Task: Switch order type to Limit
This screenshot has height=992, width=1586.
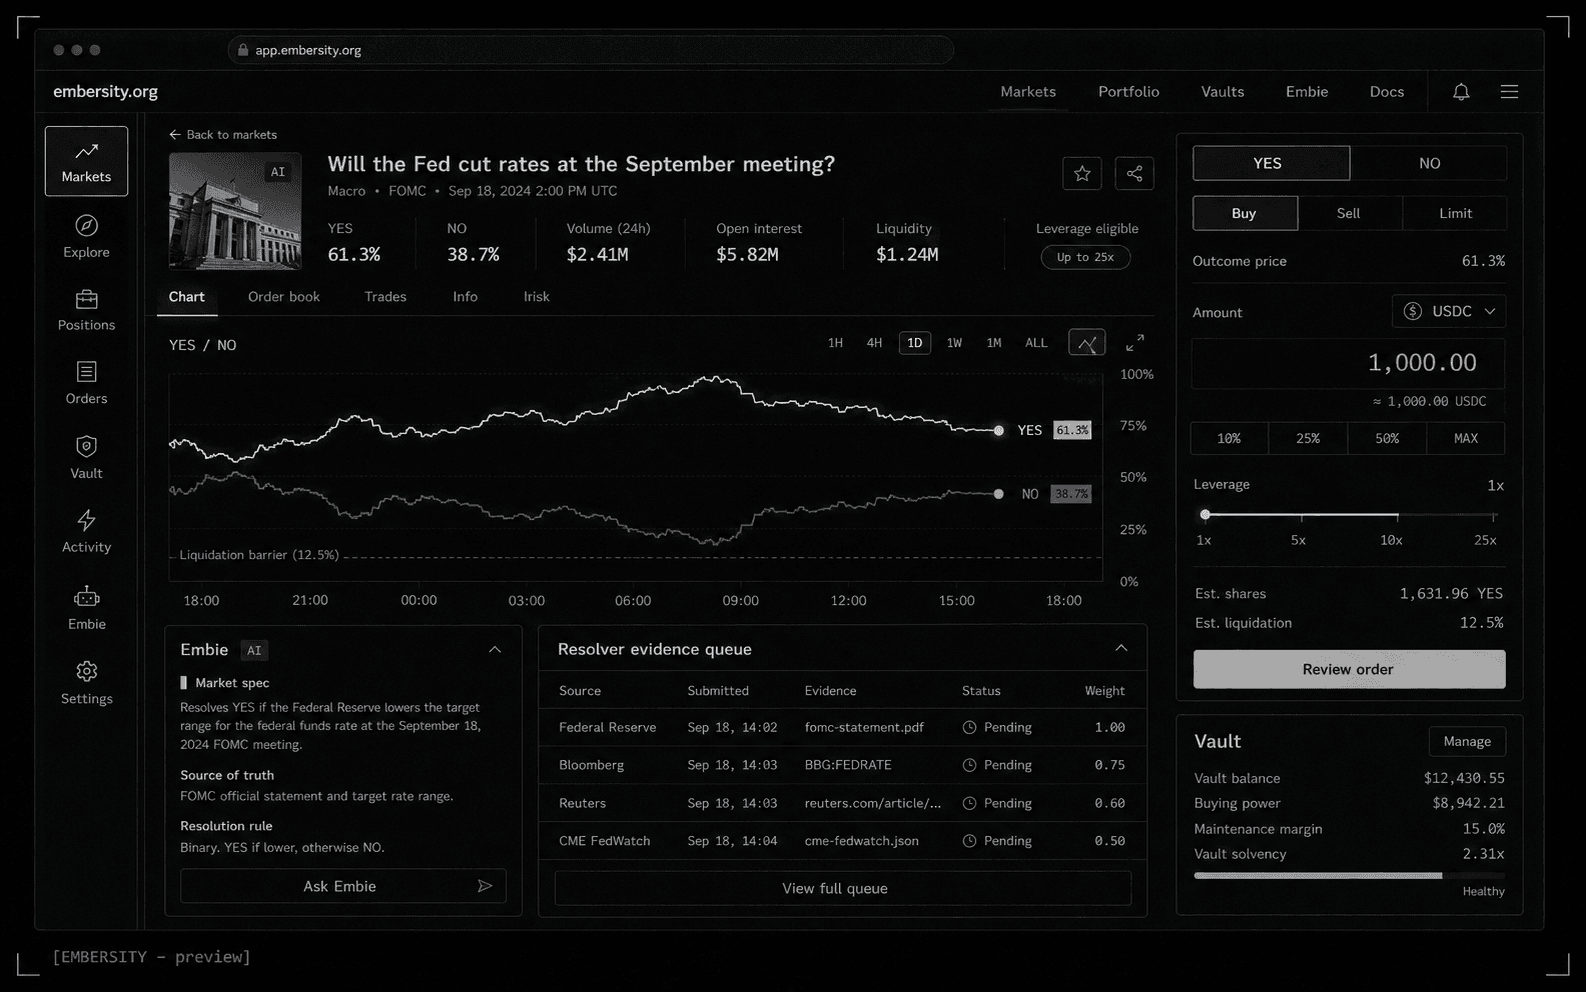Action: [1455, 213]
